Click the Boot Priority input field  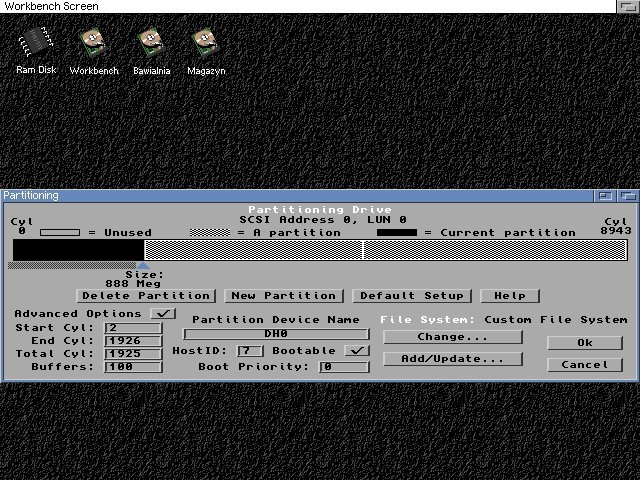[344, 367]
